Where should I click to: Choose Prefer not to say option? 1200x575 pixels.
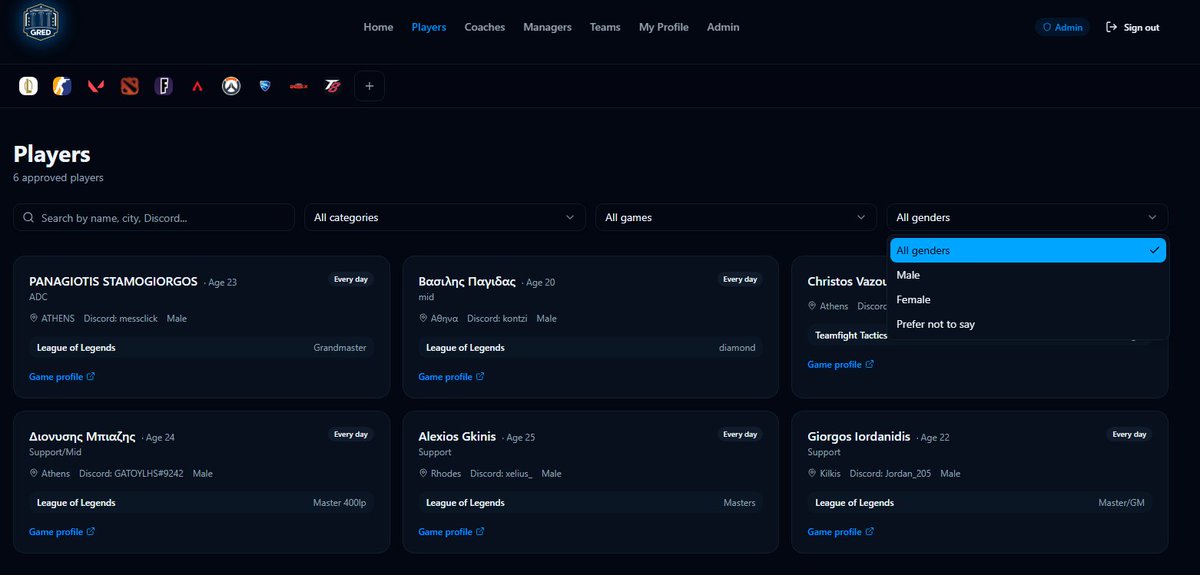coord(1028,324)
